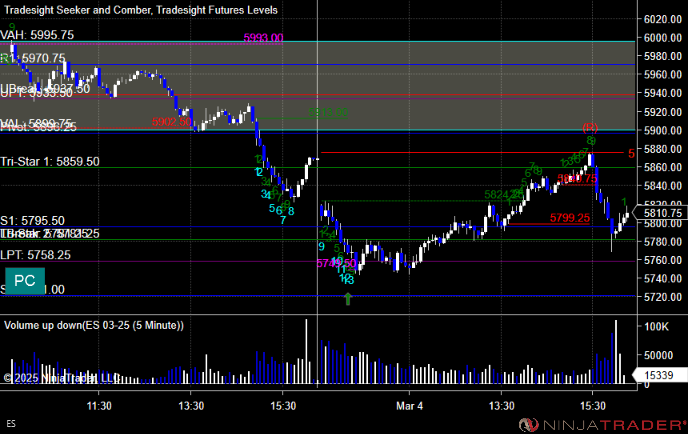The image size is (688, 434).
Task: Click the 50000 volume axis label
Action: click(658, 355)
